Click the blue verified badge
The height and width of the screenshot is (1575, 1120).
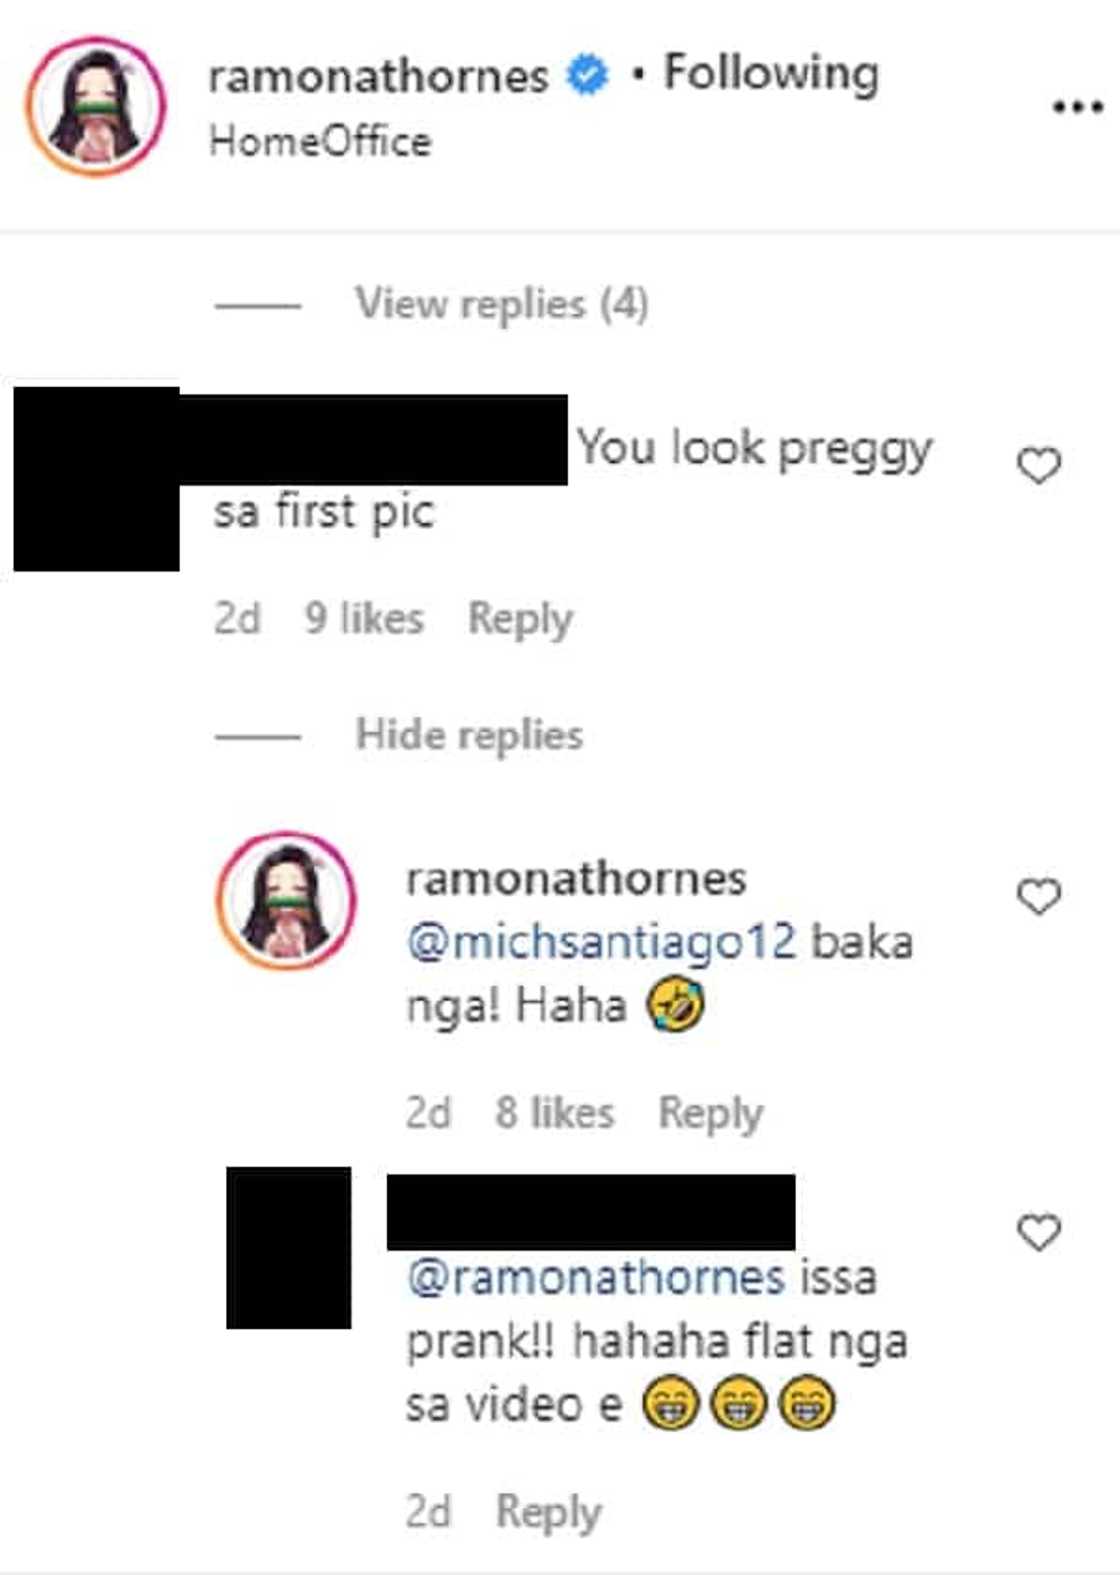point(587,76)
